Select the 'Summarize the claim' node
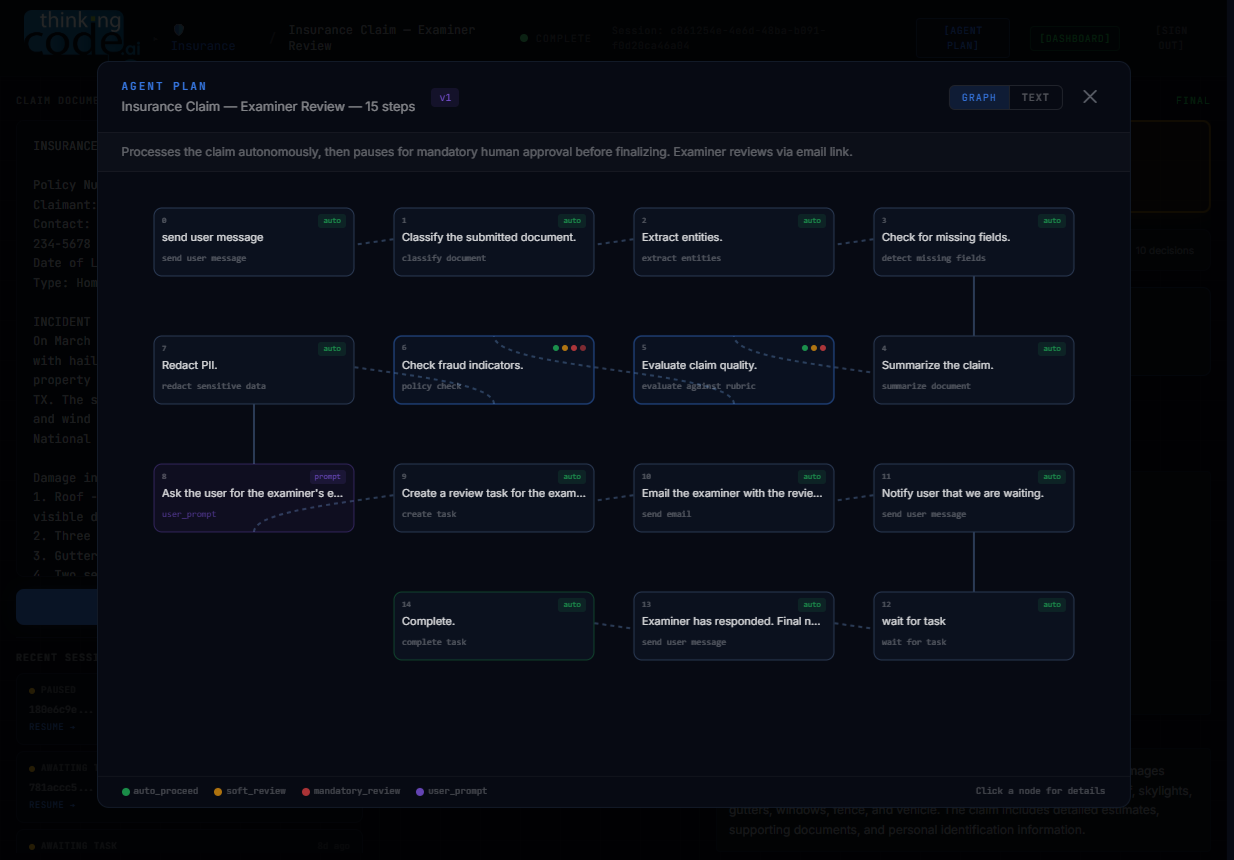Image resolution: width=1234 pixels, height=860 pixels. coord(974,370)
